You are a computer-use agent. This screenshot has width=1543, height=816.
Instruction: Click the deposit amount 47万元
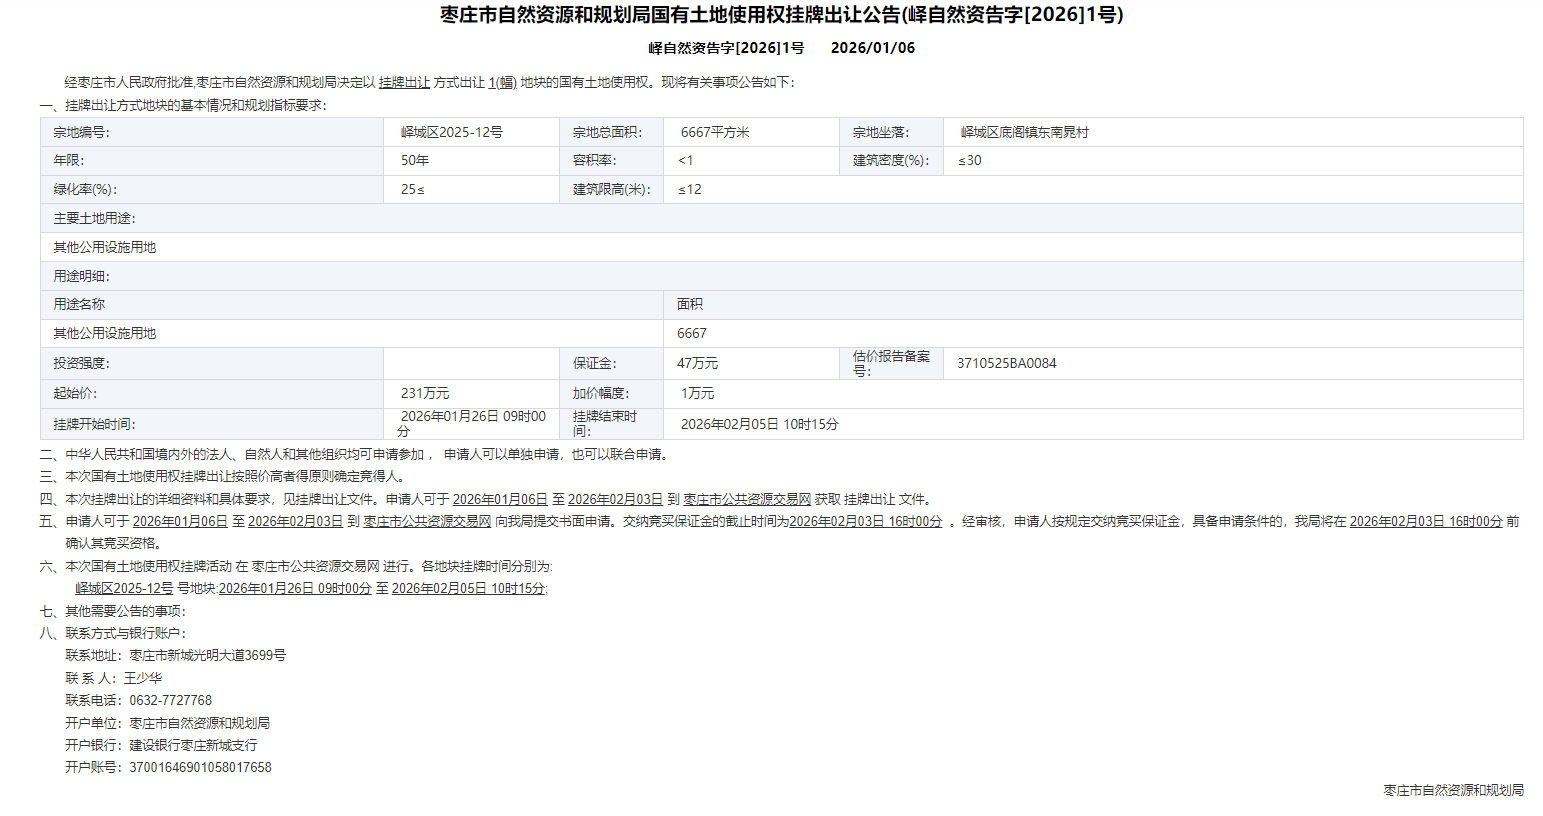point(697,363)
